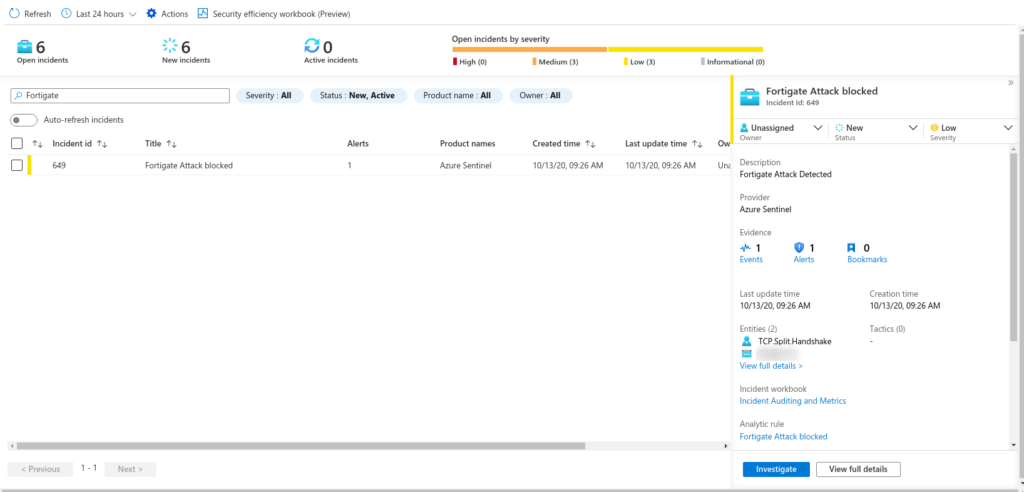Open Product name : All filter
The width and height of the screenshot is (1024, 492).
(458, 95)
